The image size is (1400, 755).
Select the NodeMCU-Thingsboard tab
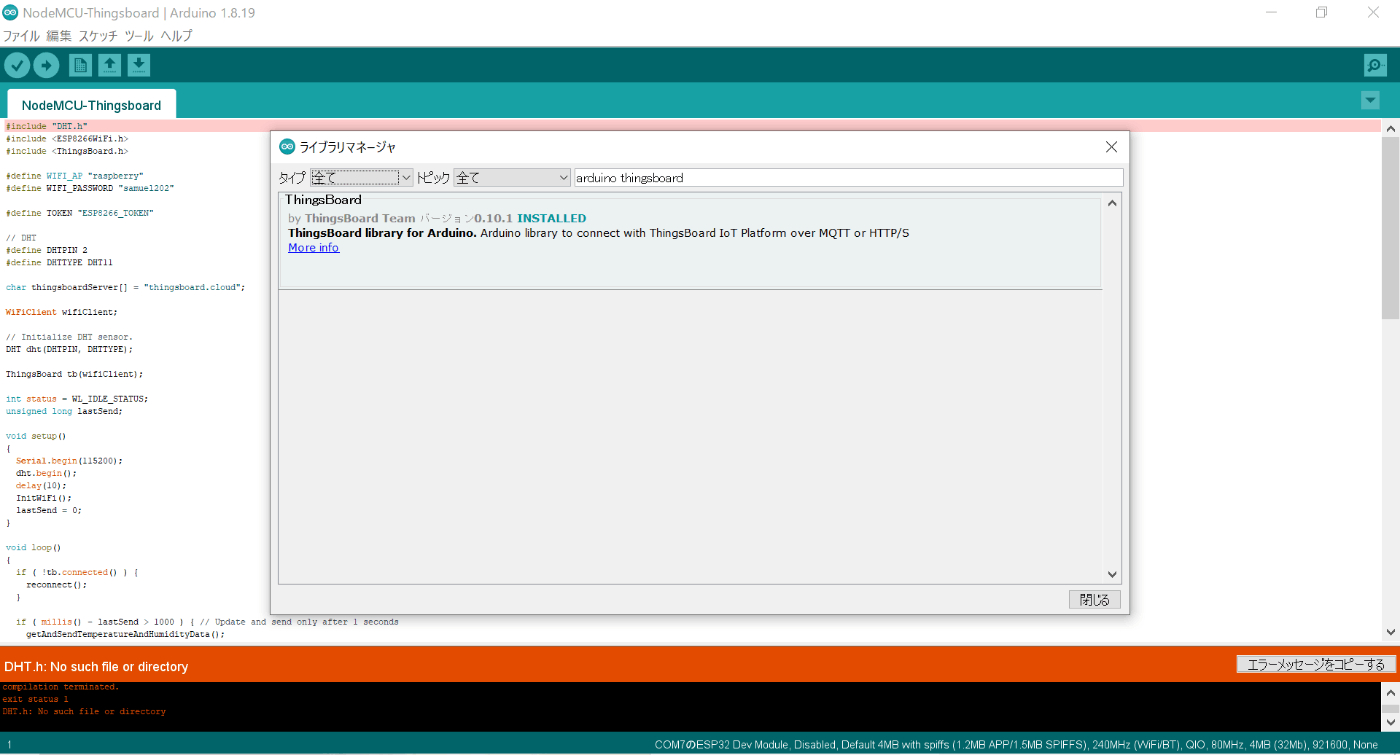tap(91, 105)
